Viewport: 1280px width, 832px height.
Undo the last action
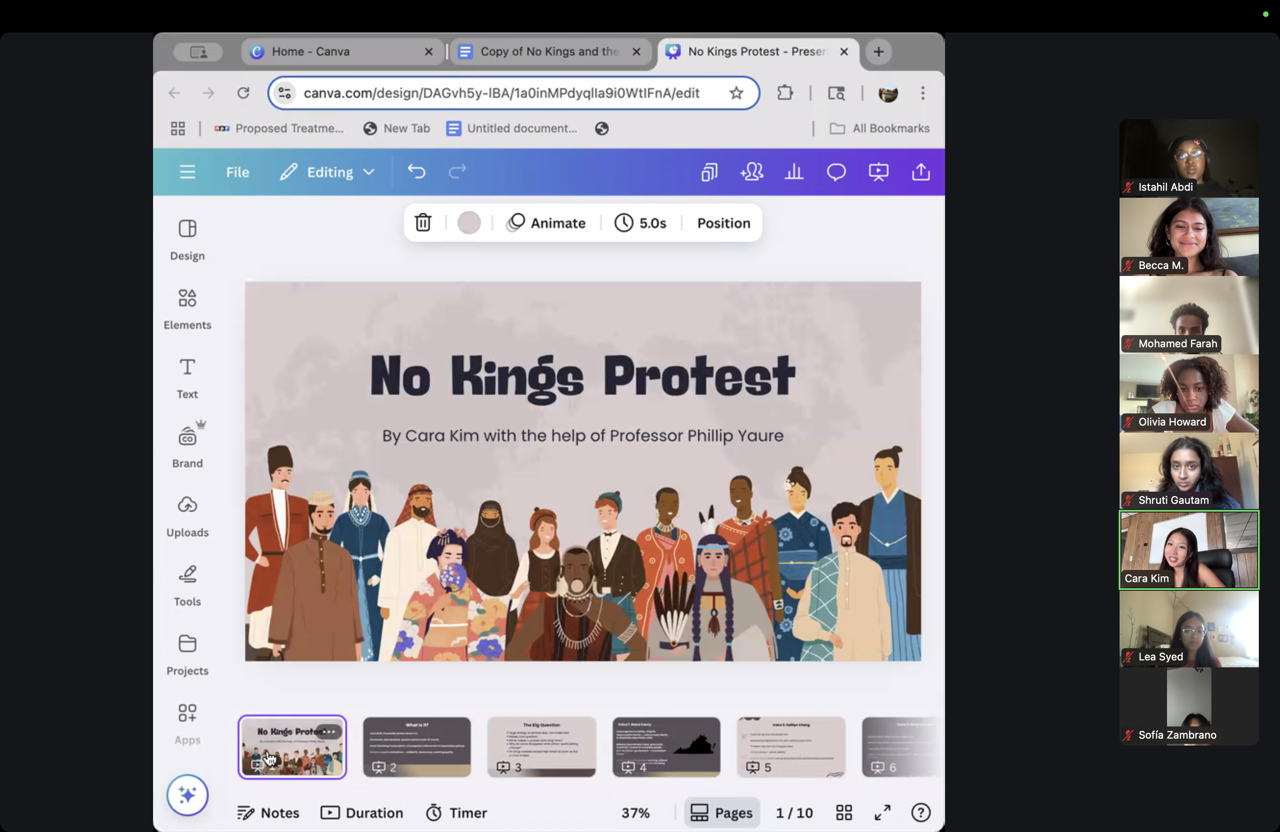click(x=416, y=172)
